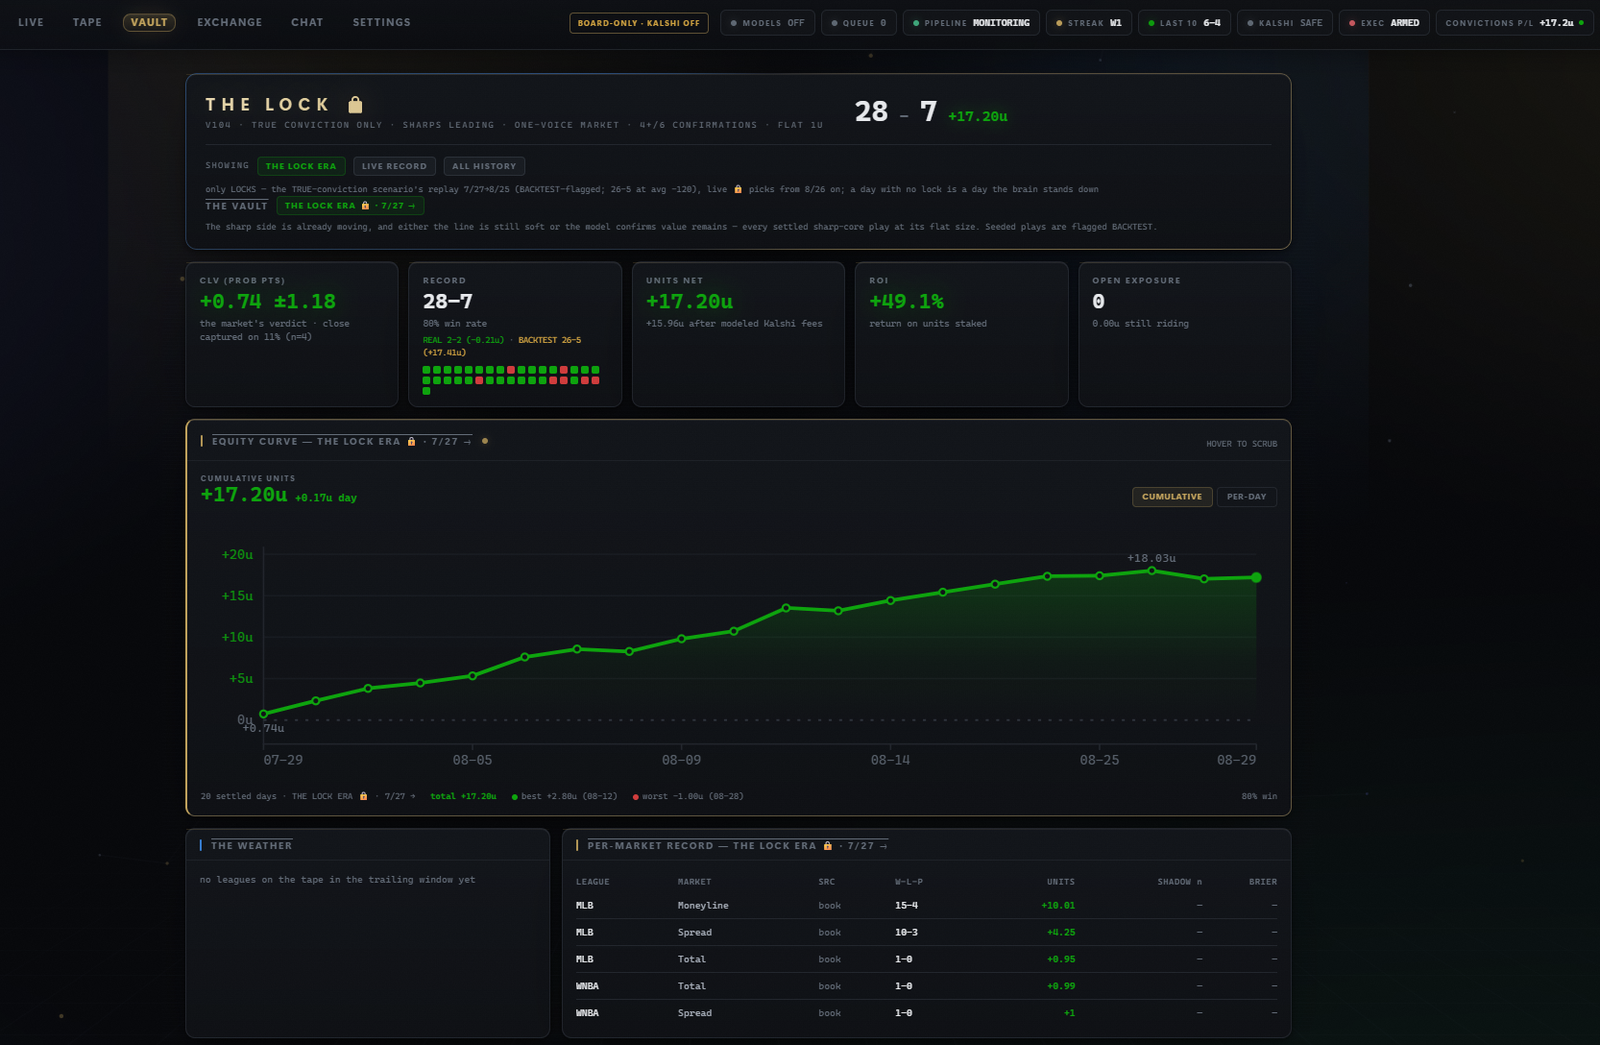
Task: Select the +18.03u peak point on the equity curve
Action: 1152,571
